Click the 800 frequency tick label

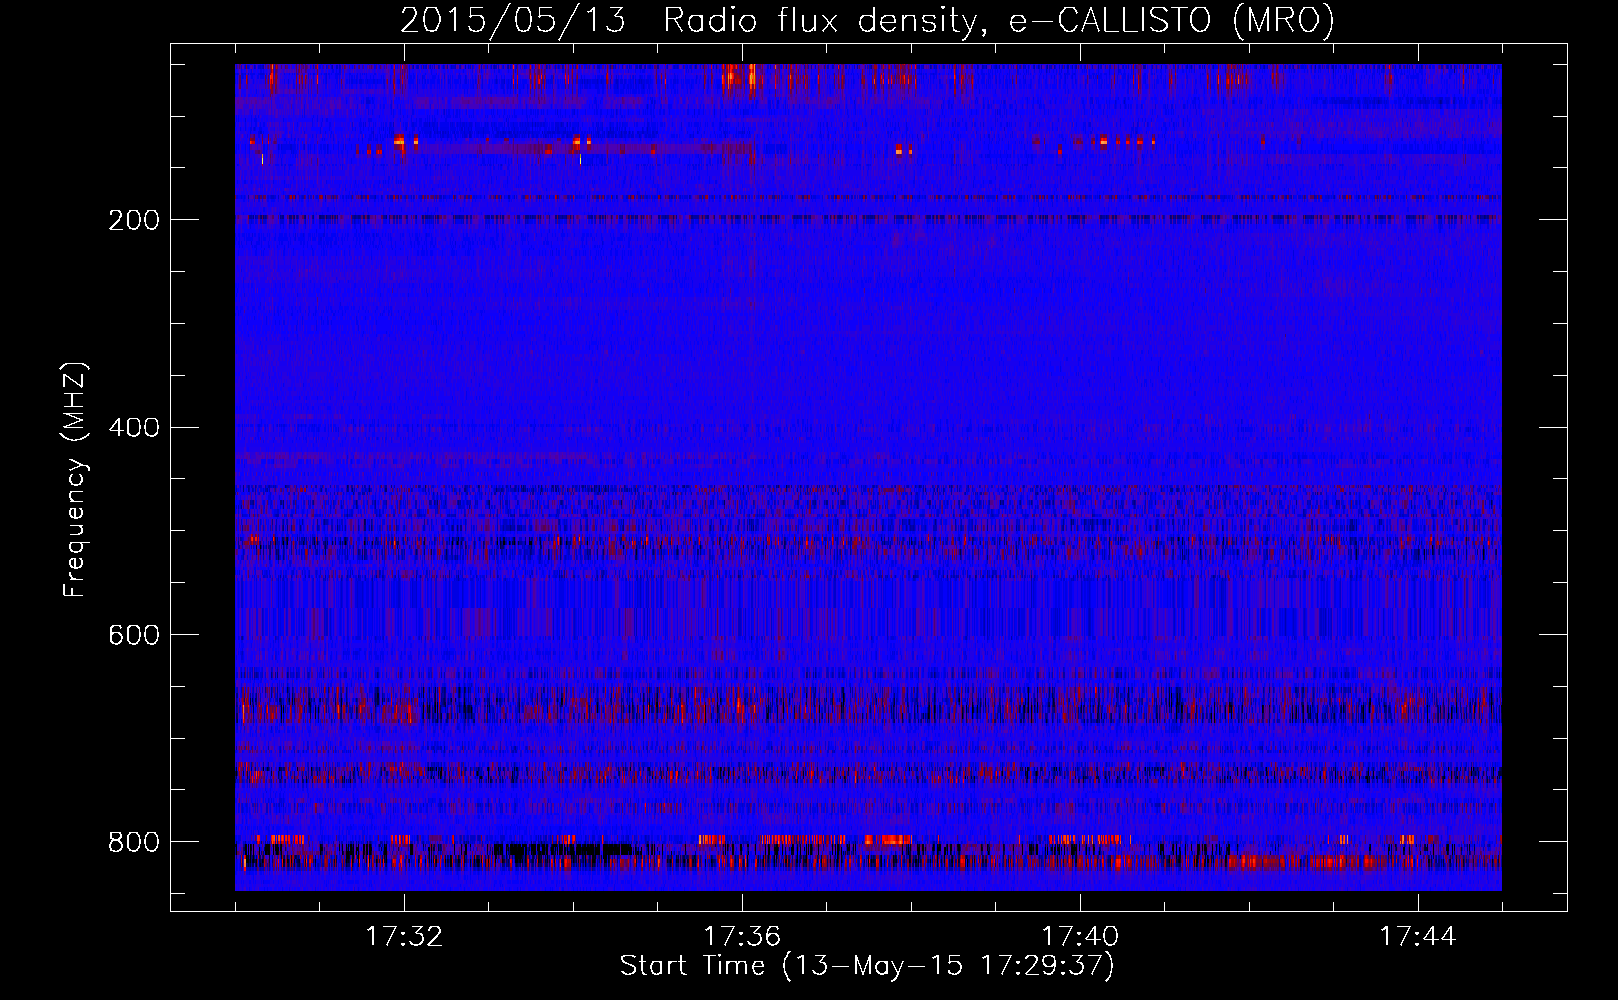click(x=134, y=842)
